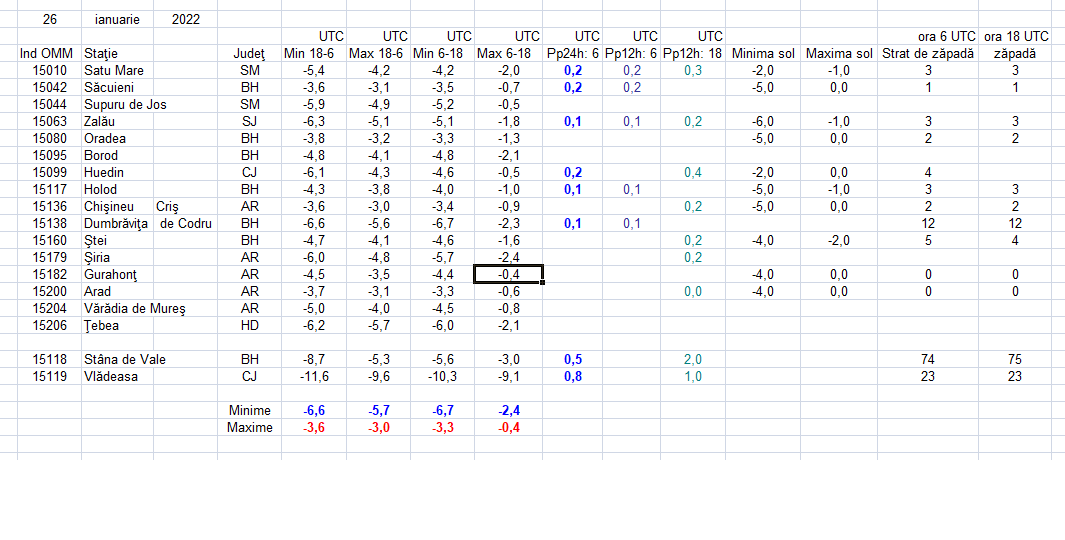Click the Zalău station name

point(117,122)
